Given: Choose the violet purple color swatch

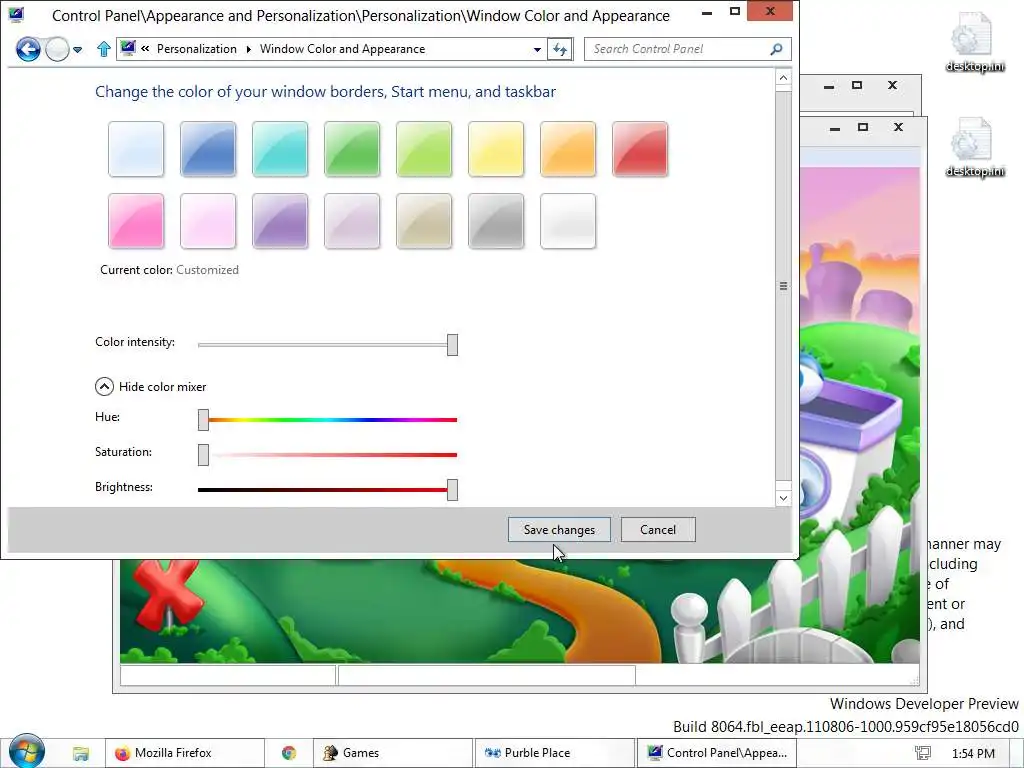Looking at the screenshot, I should tap(280, 221).
